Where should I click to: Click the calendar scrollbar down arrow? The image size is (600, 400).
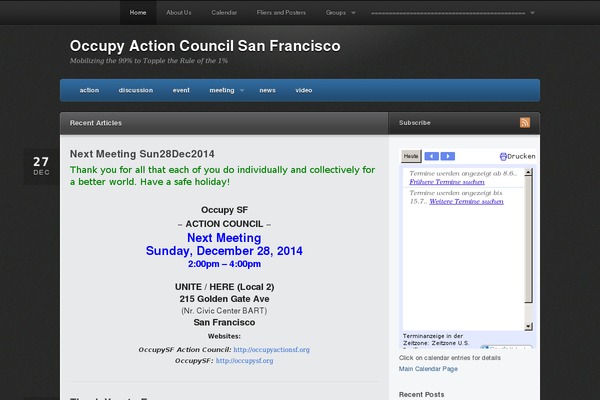[x=528, y=326]
